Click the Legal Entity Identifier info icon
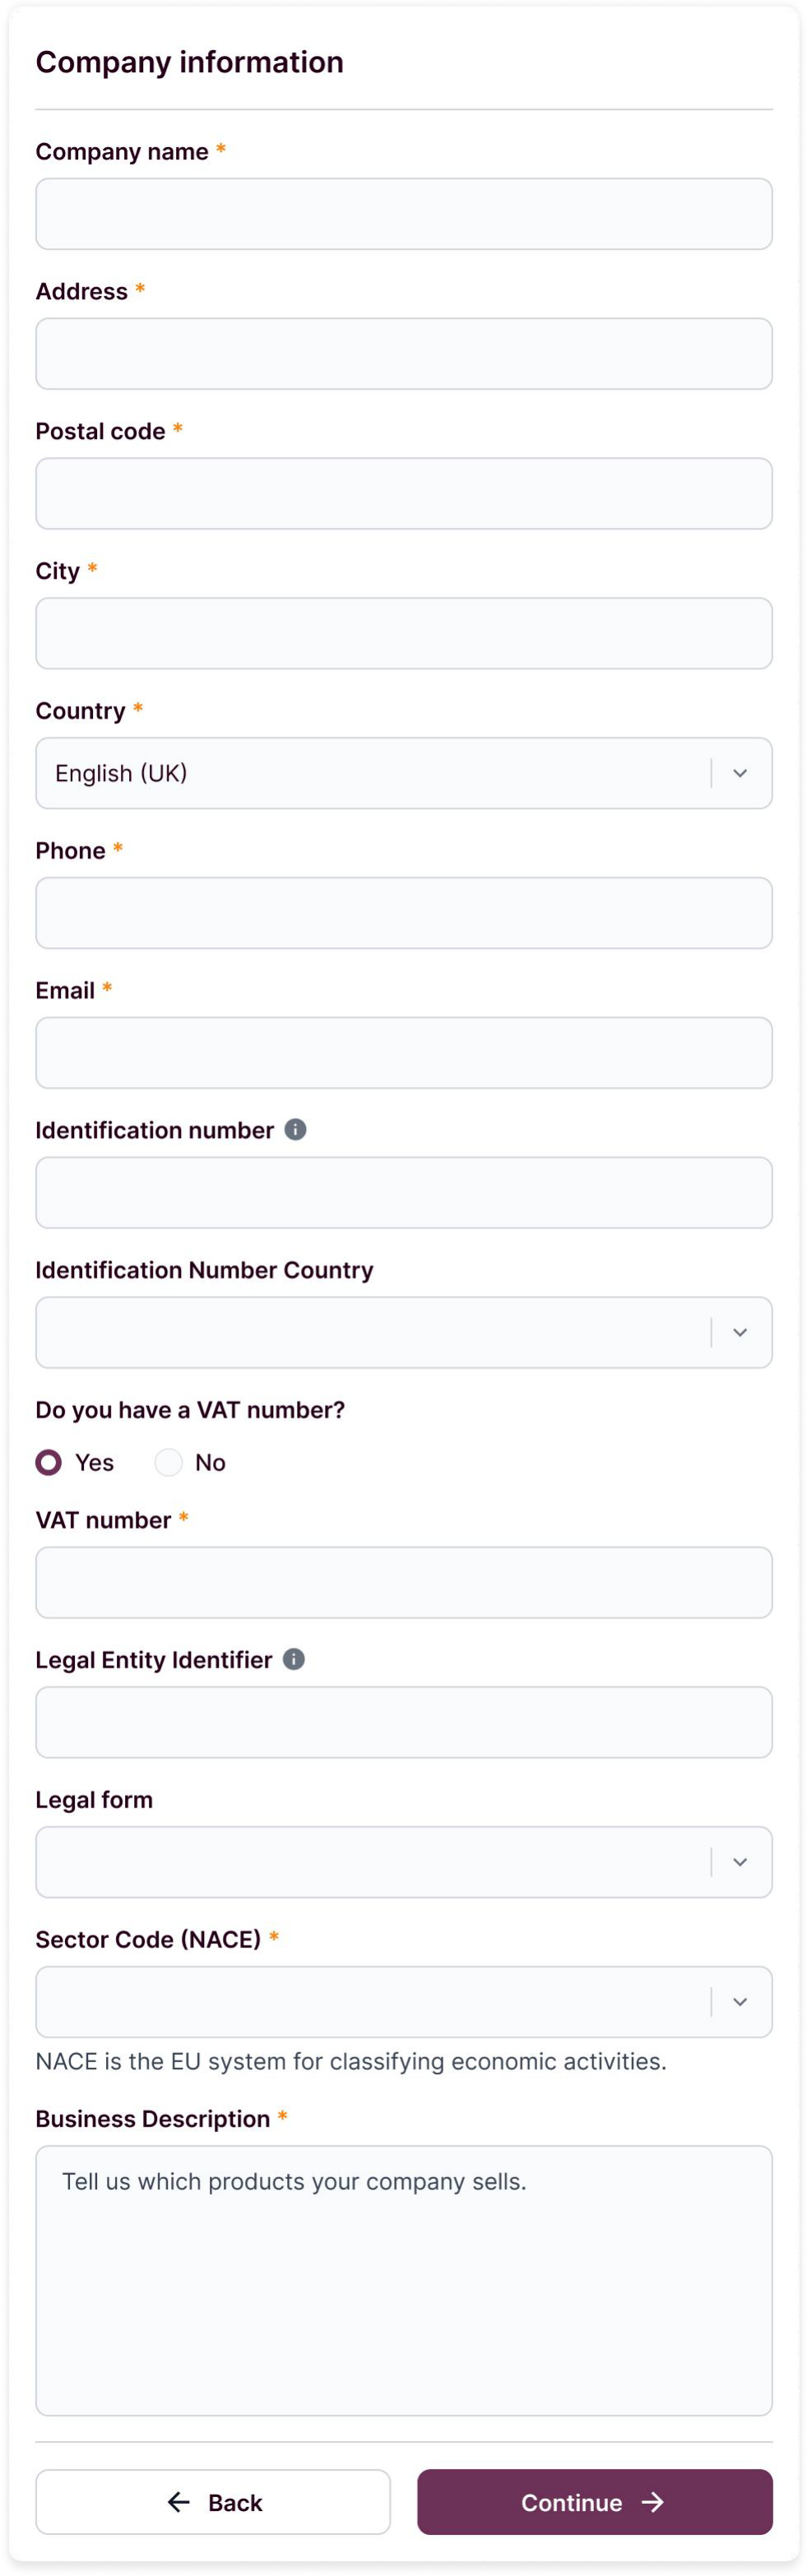Screen dimensions: 807x2576 click(294, 1659)
